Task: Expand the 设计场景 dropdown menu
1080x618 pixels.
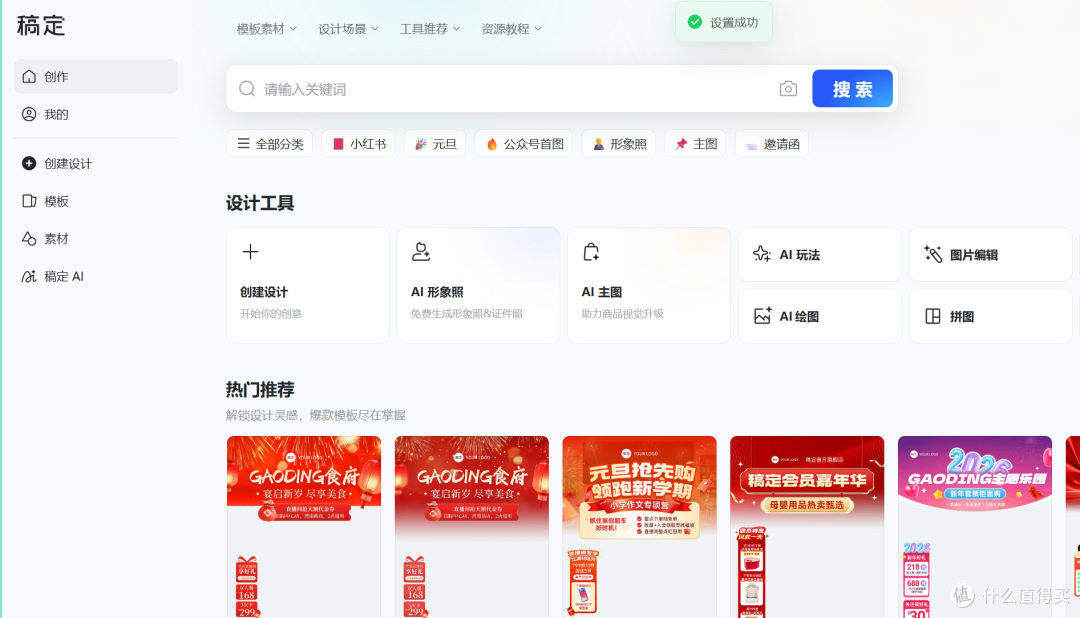Action: pyautogui.click(x=349, y=29)
